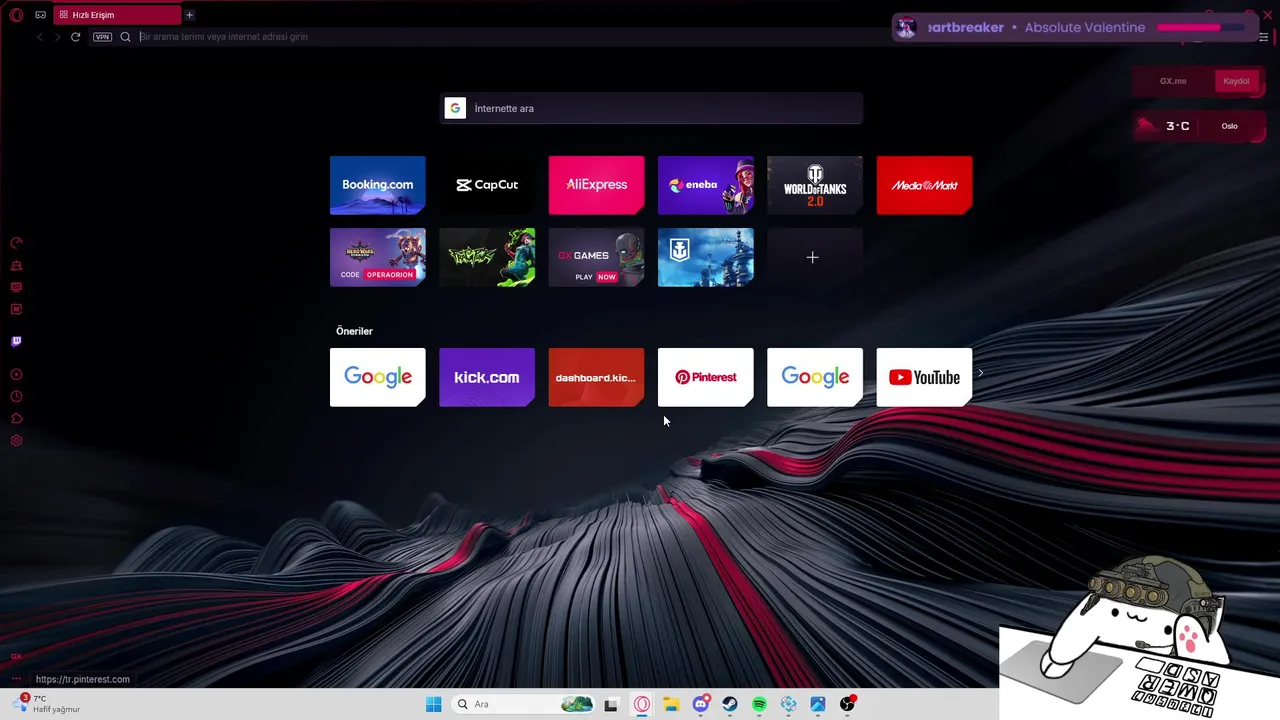The width and height of the screenshot is (1280, 720).
Task: Open Settings gear in sidebar
Action: point(16,441)
